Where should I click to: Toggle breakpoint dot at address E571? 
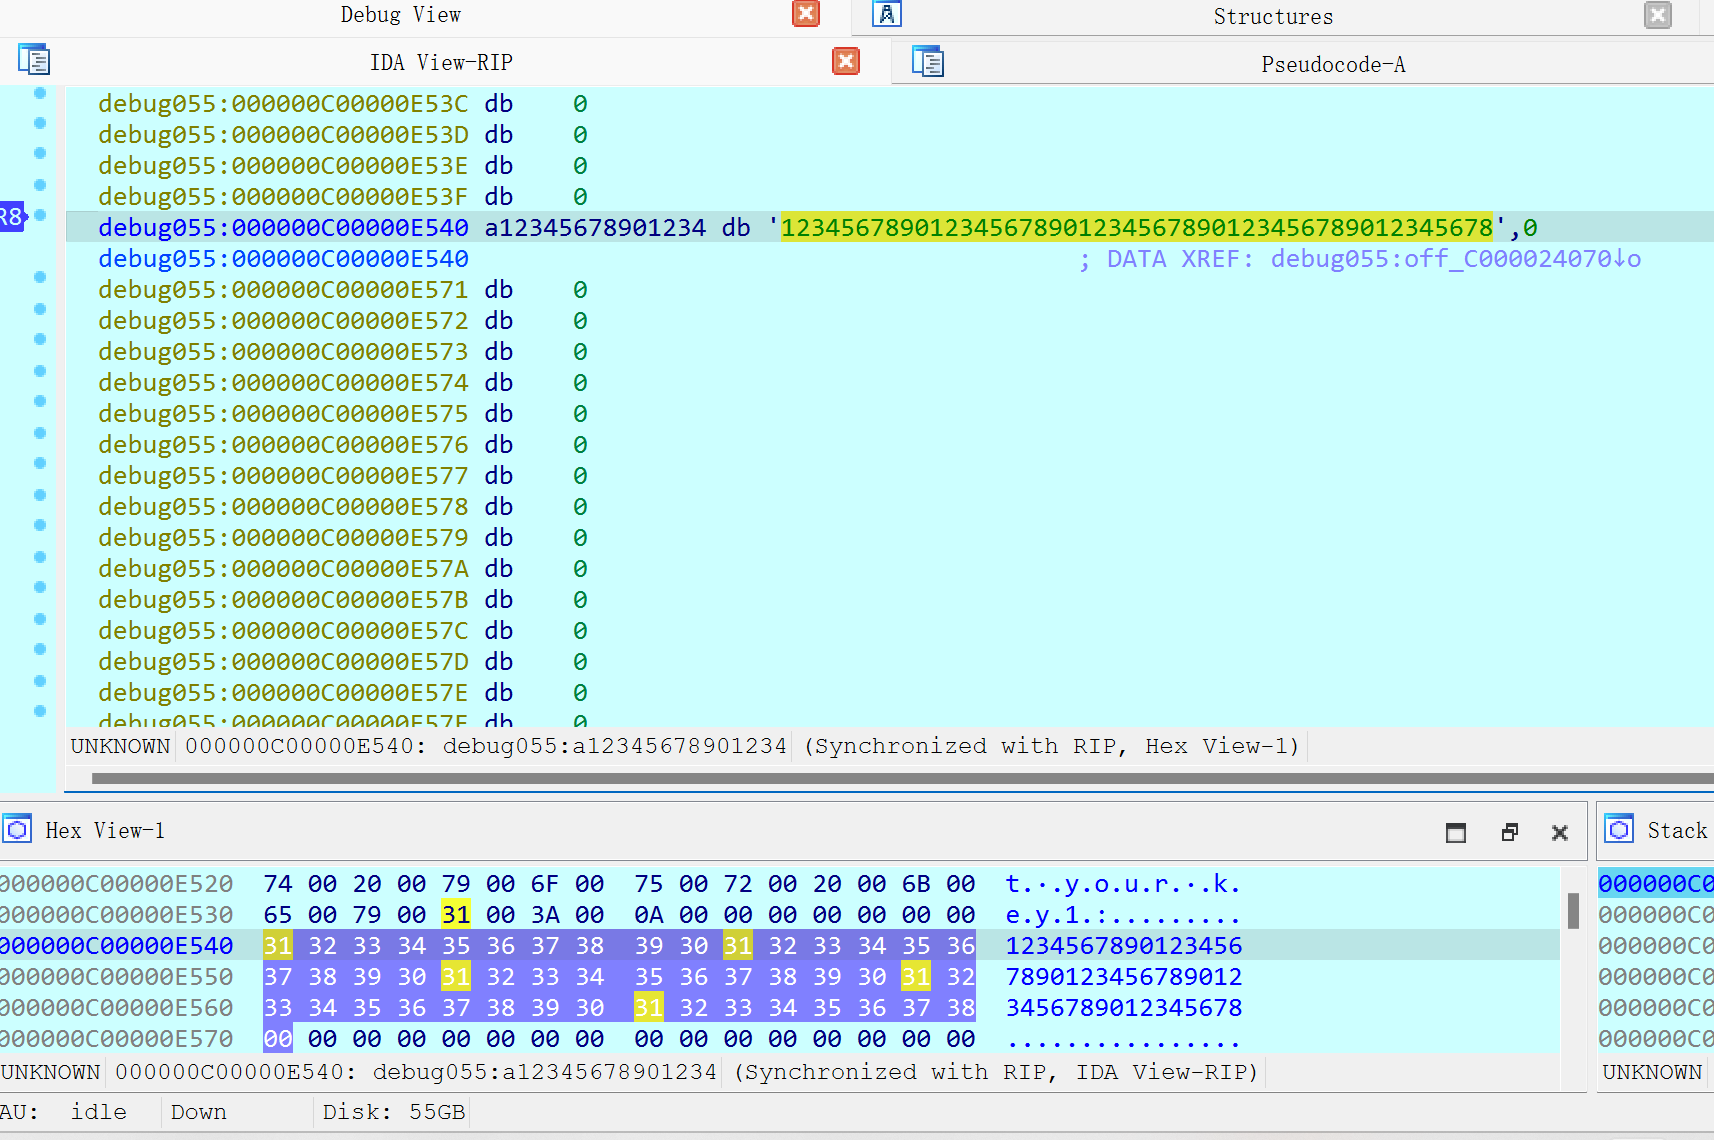(x=40, y=277)
